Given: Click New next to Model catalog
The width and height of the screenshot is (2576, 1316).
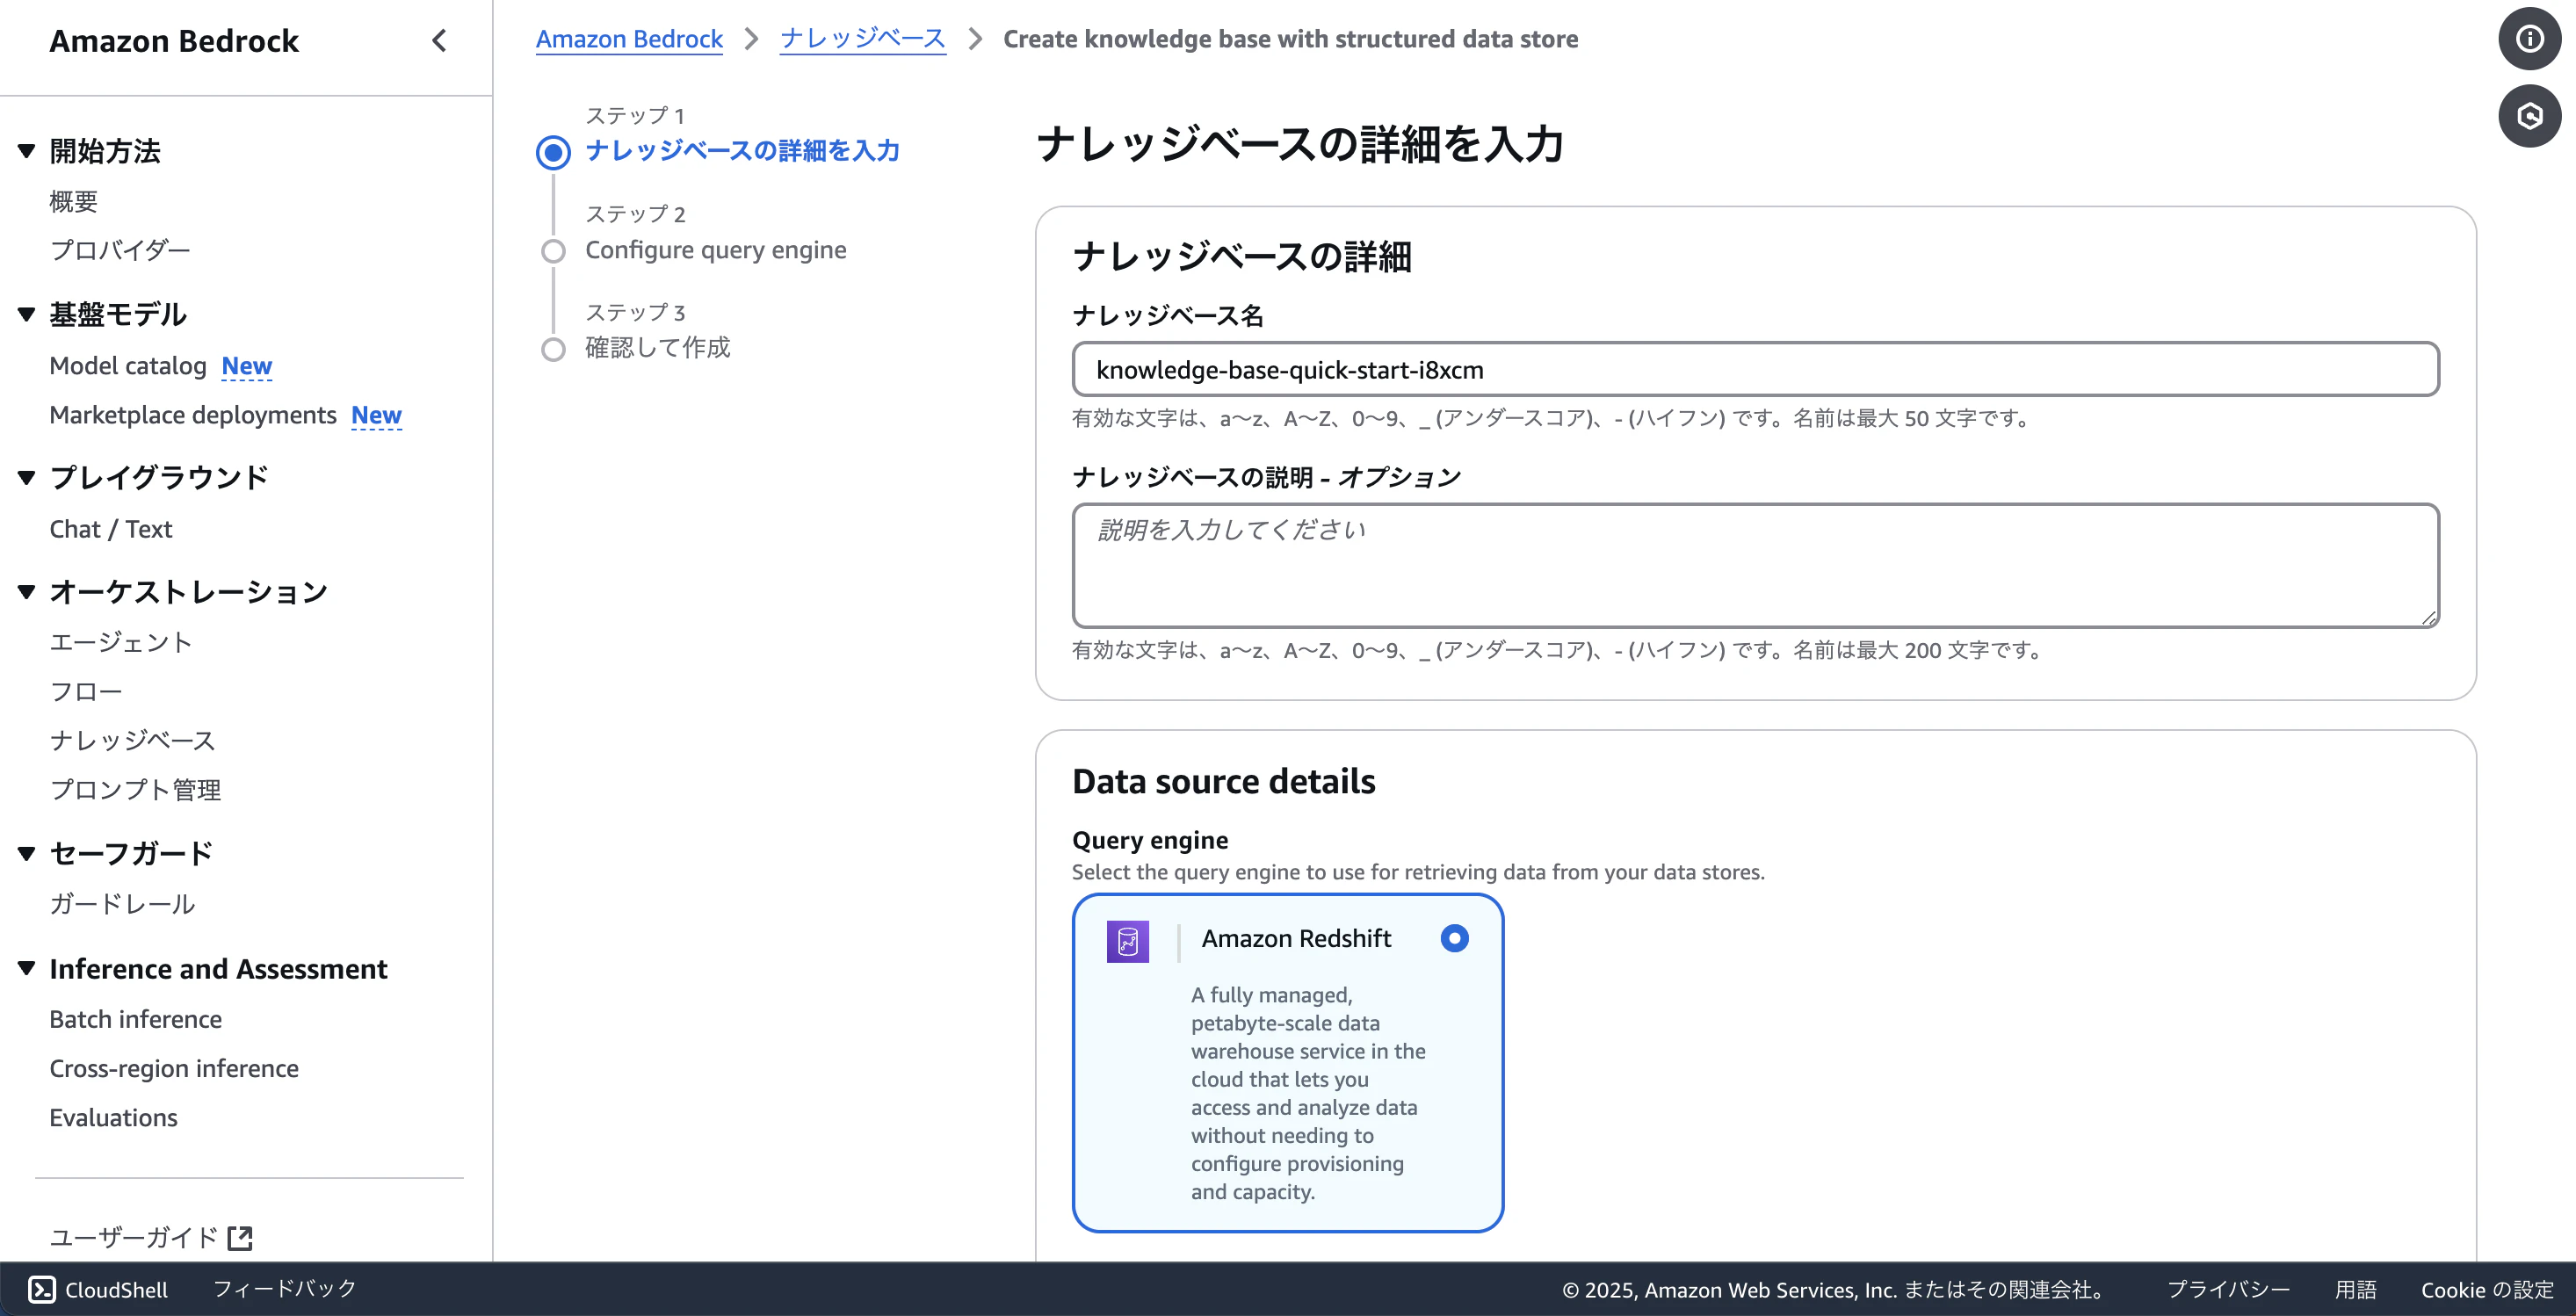Looking at the screenshot, I should click(x=246, y=366).
